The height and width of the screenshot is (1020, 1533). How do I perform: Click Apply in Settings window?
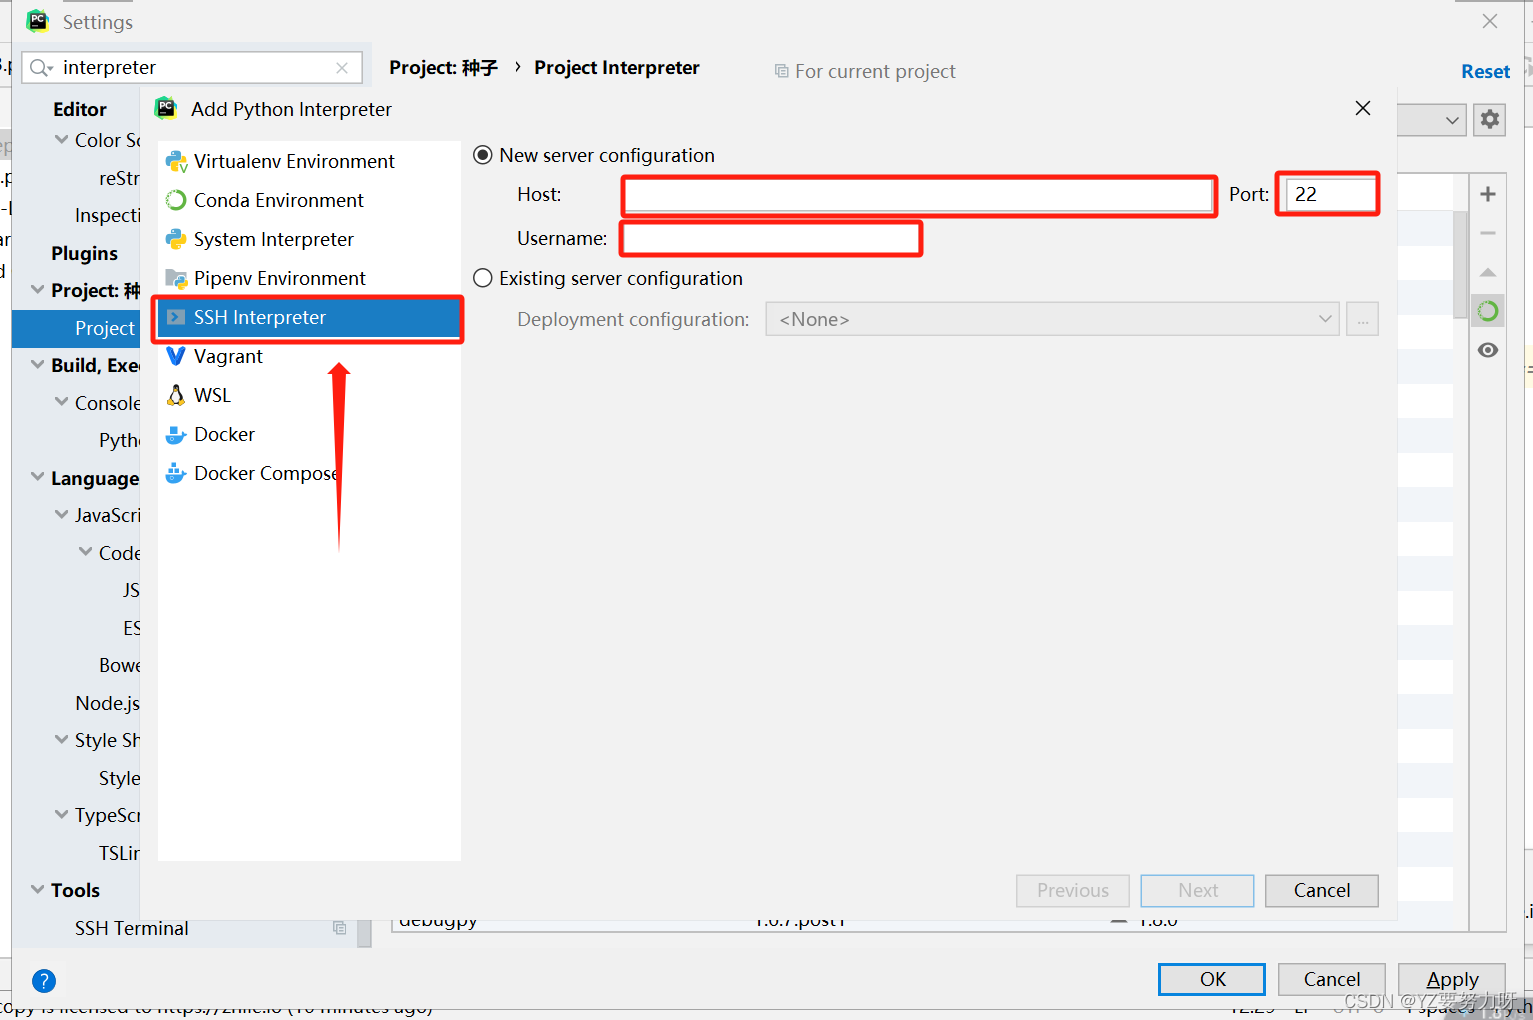(x=1452, y=979)
